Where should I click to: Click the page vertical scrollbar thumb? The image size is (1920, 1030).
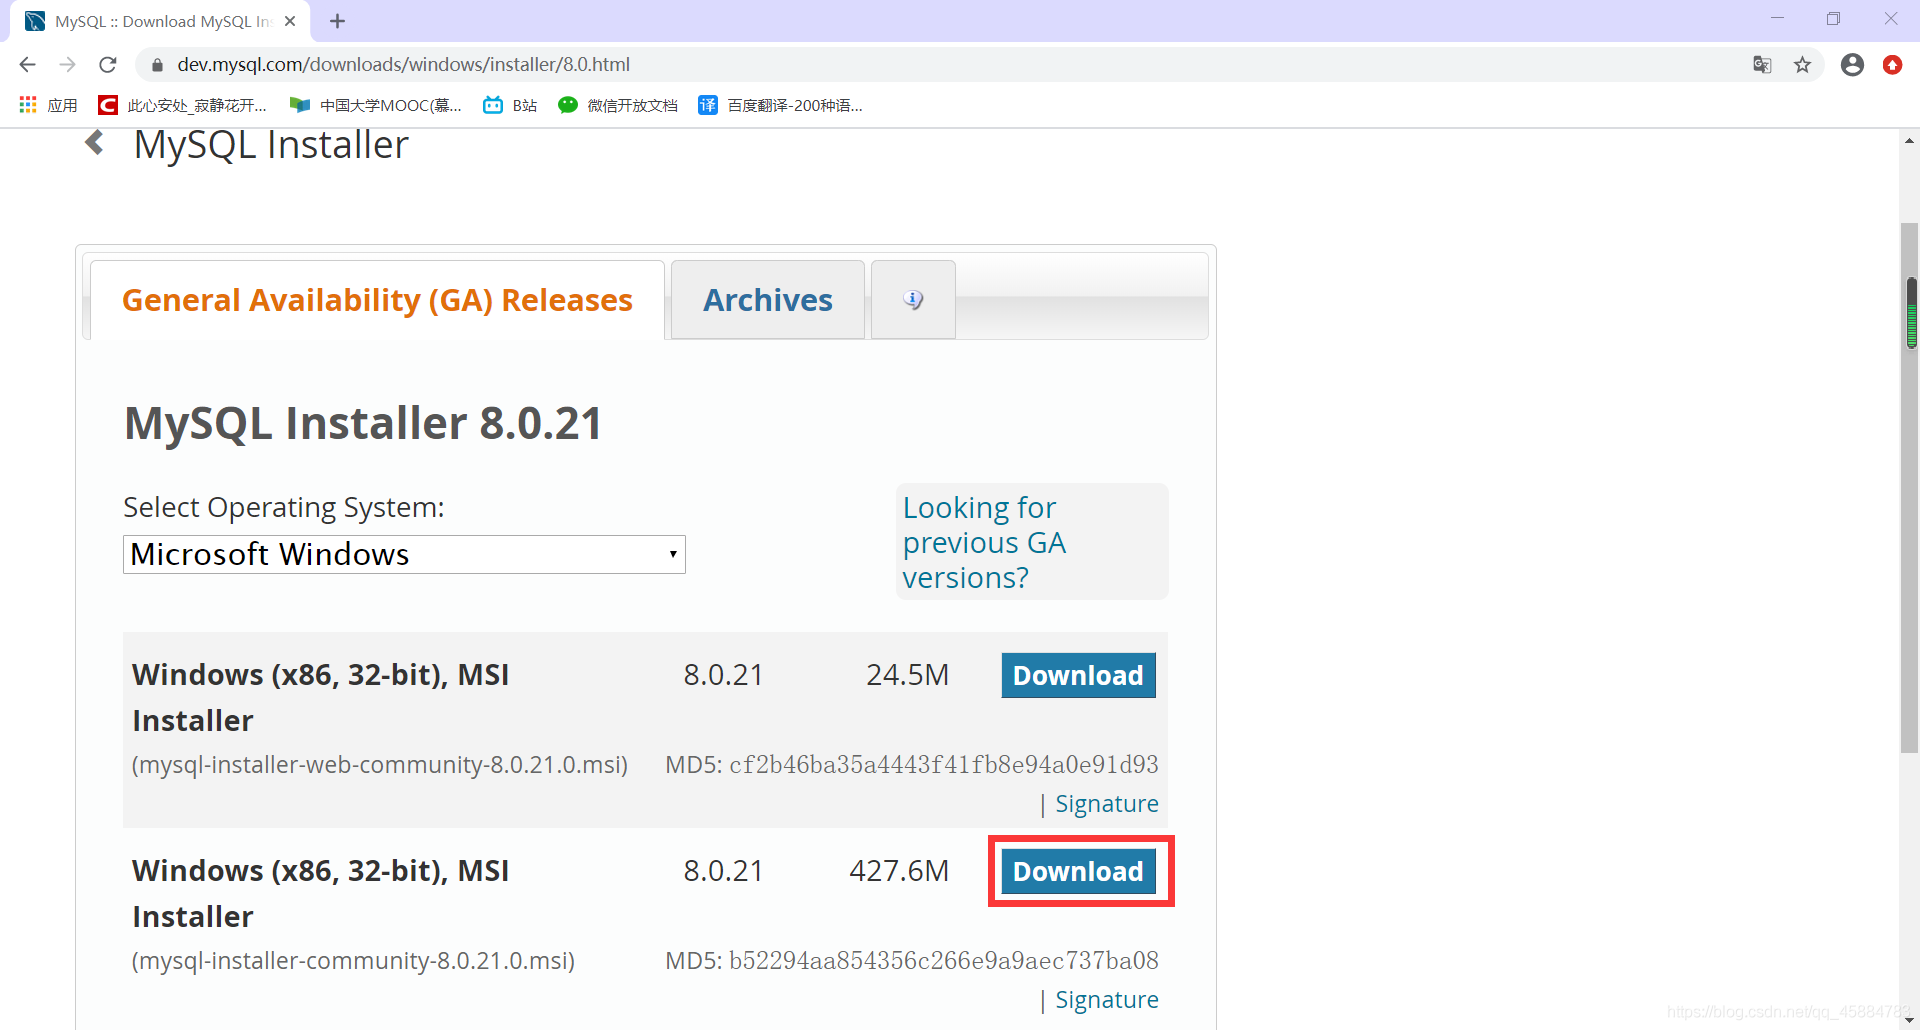click(1910, 488)
